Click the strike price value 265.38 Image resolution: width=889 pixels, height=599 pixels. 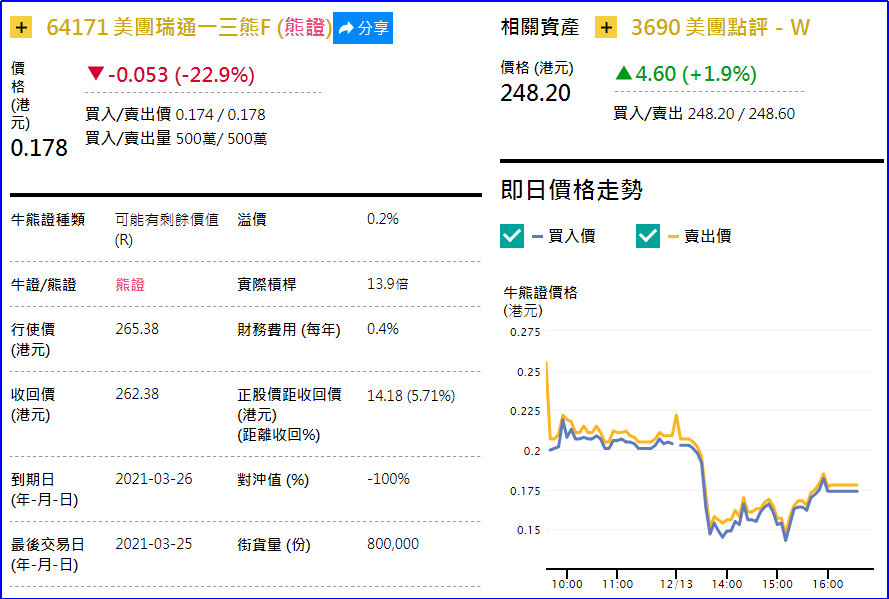coord(137,329)
